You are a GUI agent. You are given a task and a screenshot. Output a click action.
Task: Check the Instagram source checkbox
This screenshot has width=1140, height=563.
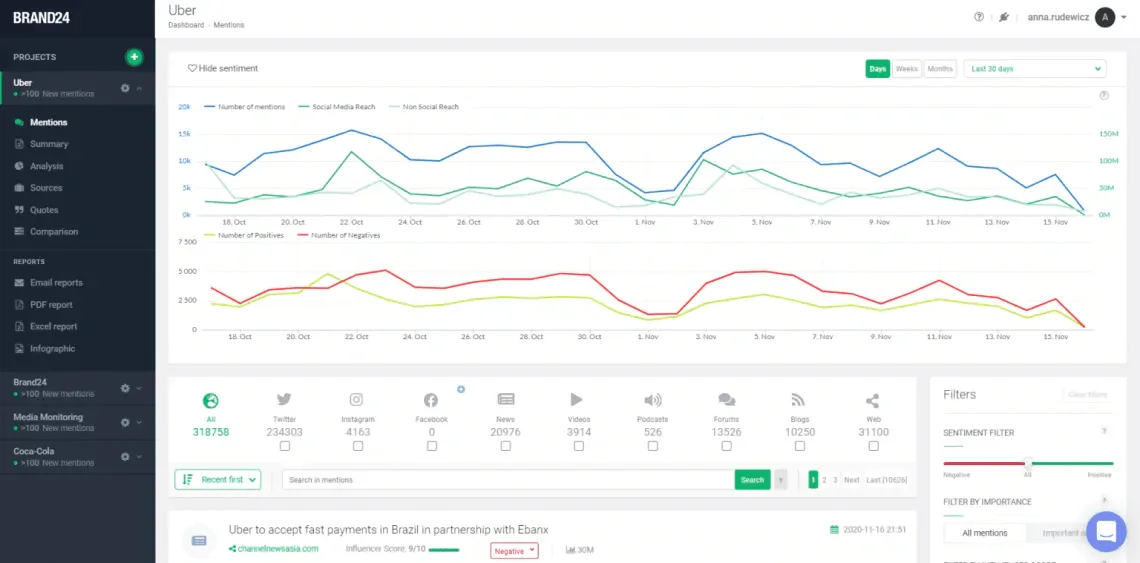[358, 446]
